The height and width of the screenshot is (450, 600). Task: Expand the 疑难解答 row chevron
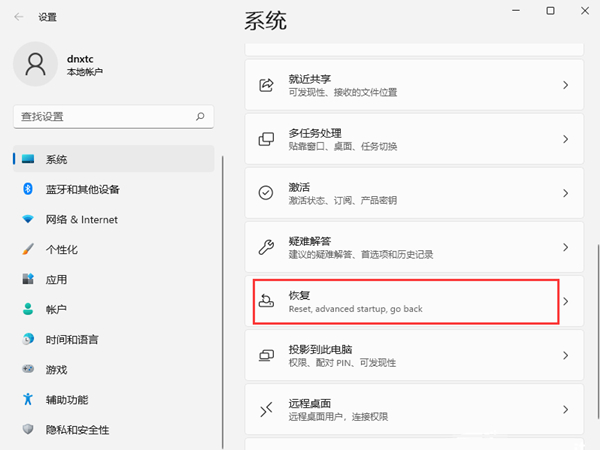(x=566, y=247)
